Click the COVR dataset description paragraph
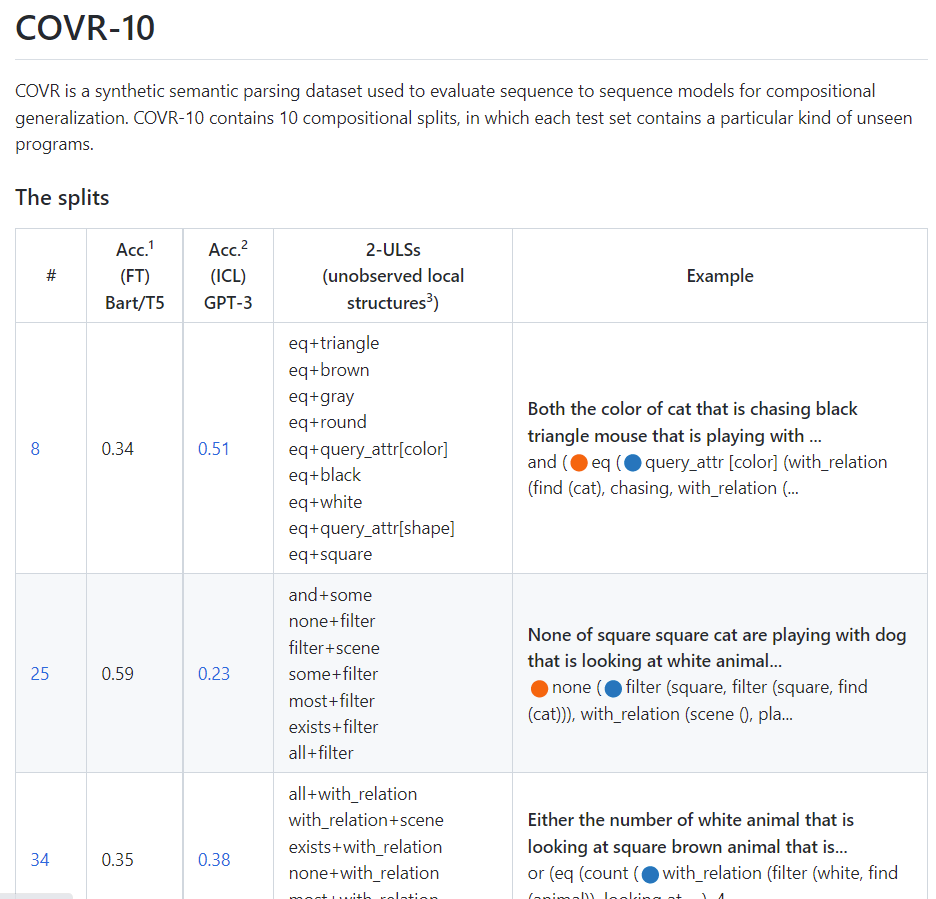The width and height of the screenshot is (936, 899). (463, 118)
